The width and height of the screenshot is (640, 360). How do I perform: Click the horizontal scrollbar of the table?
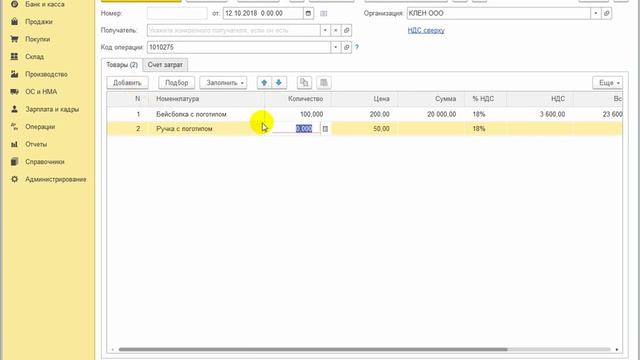coord(313,349)
